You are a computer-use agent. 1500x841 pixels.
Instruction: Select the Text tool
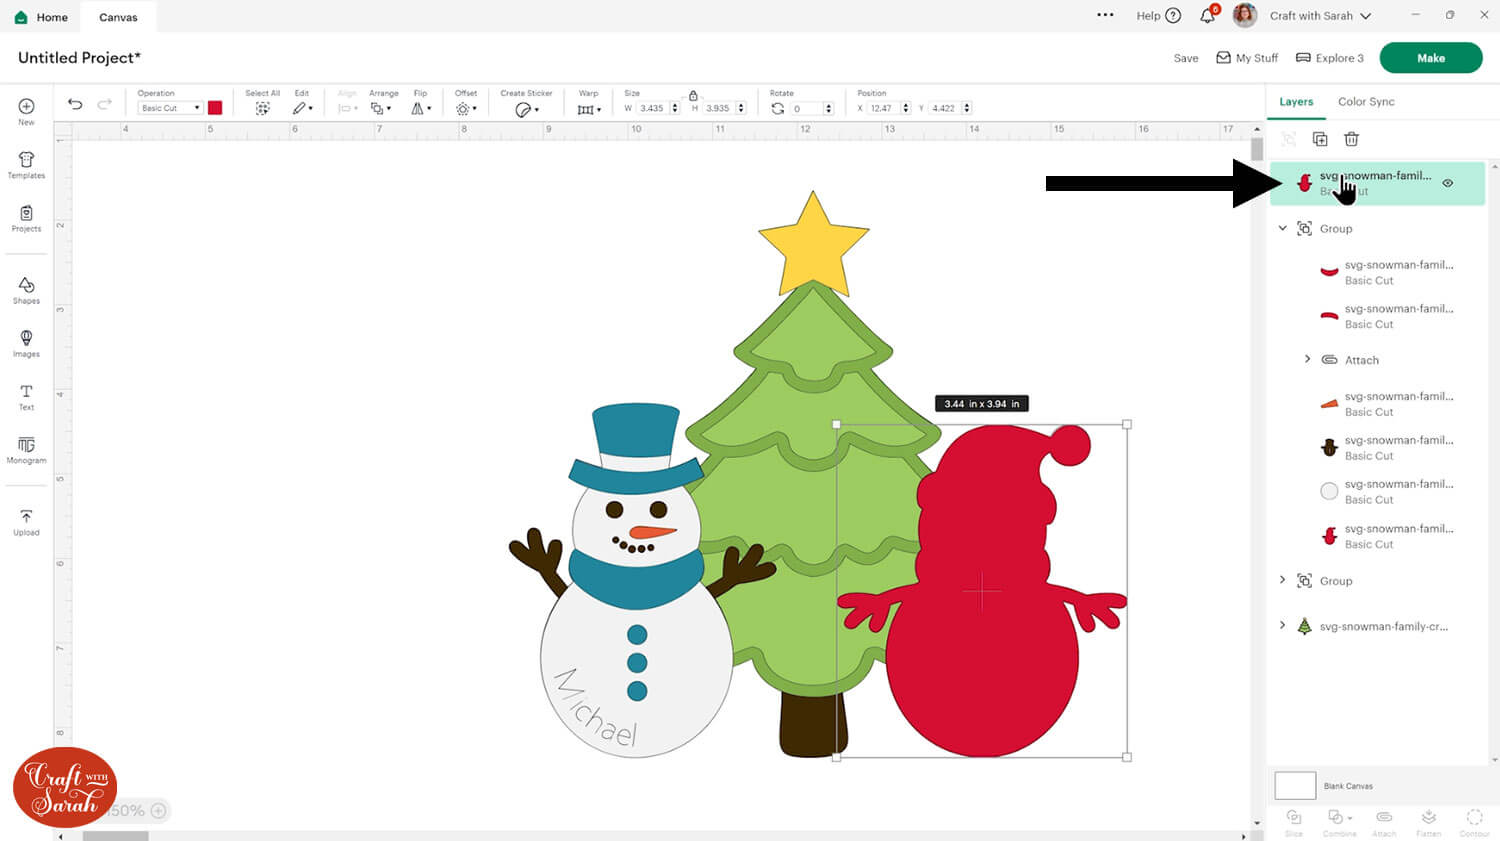26,396
